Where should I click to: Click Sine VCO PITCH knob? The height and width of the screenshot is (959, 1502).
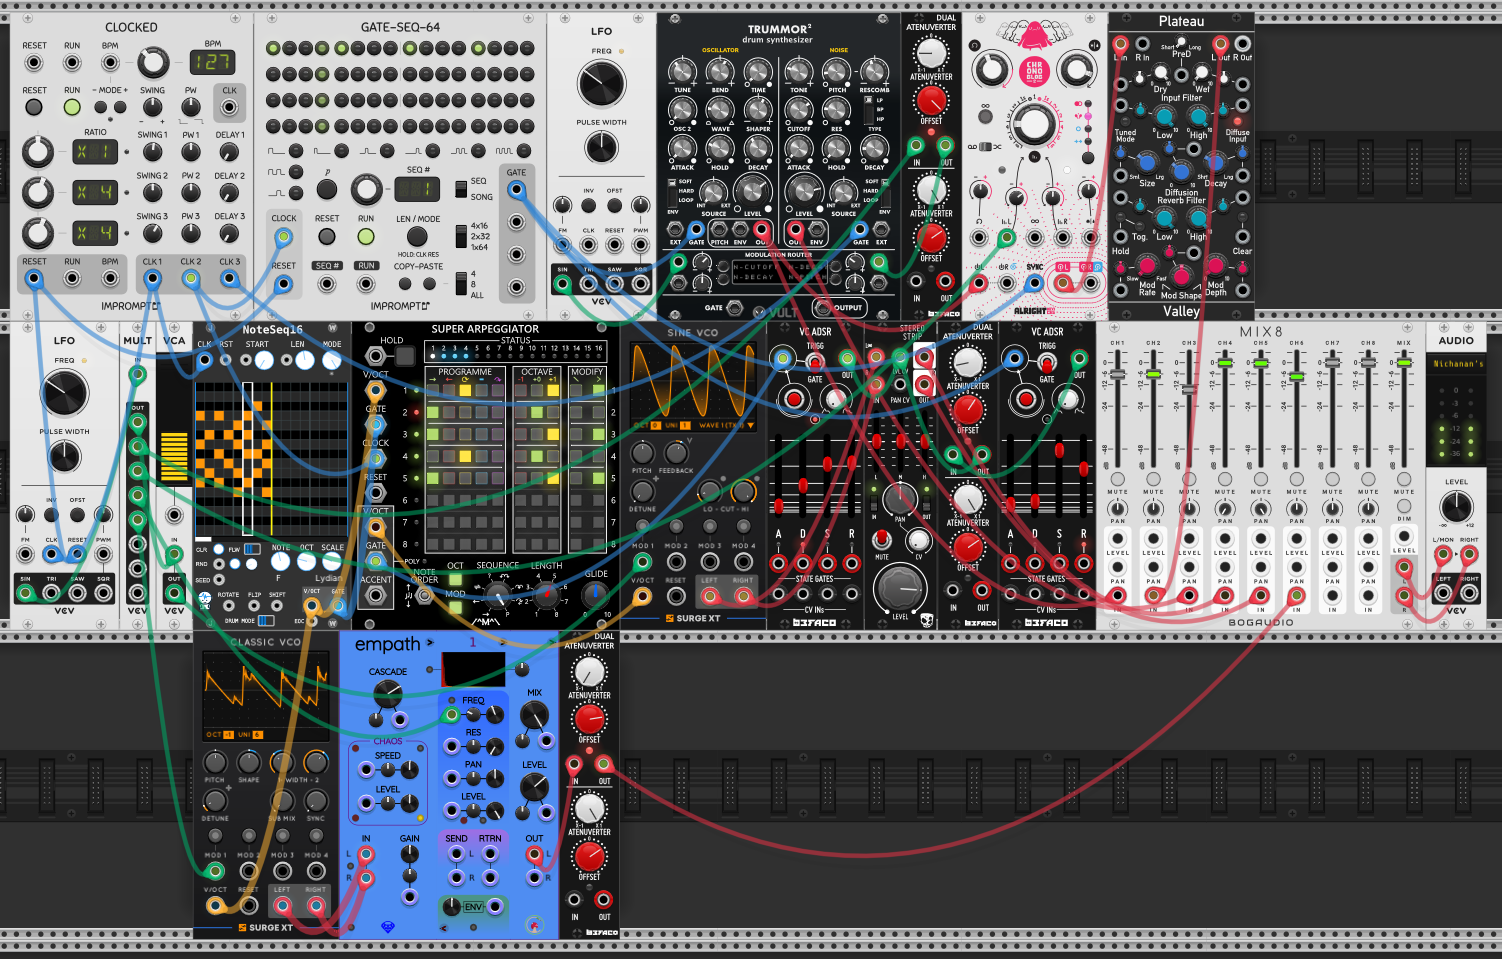(x=642, y=453)
